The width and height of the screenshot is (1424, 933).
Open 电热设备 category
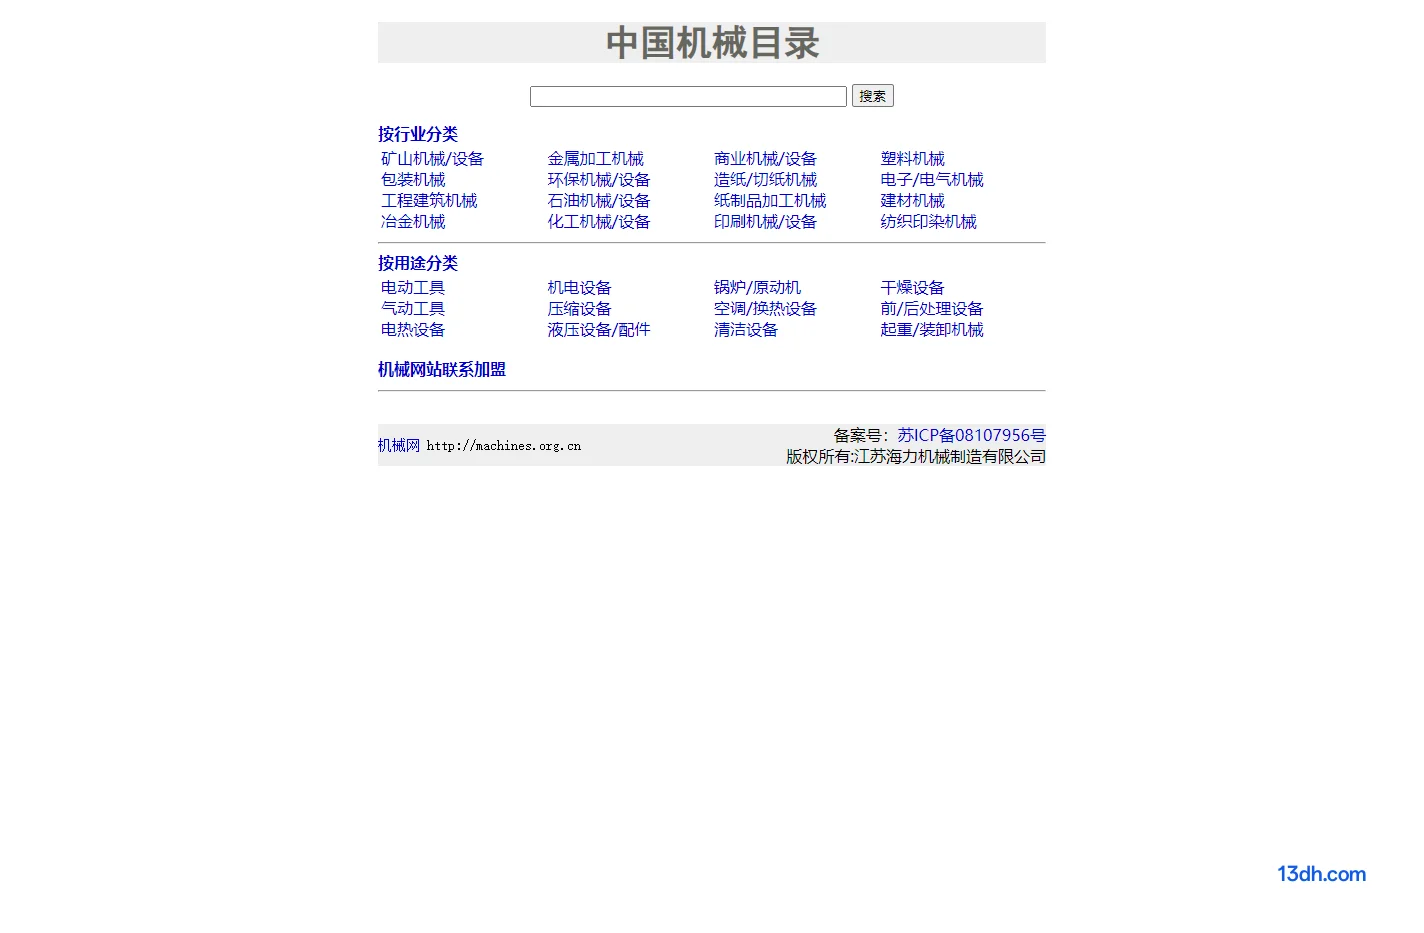click(x=413, y=330)
